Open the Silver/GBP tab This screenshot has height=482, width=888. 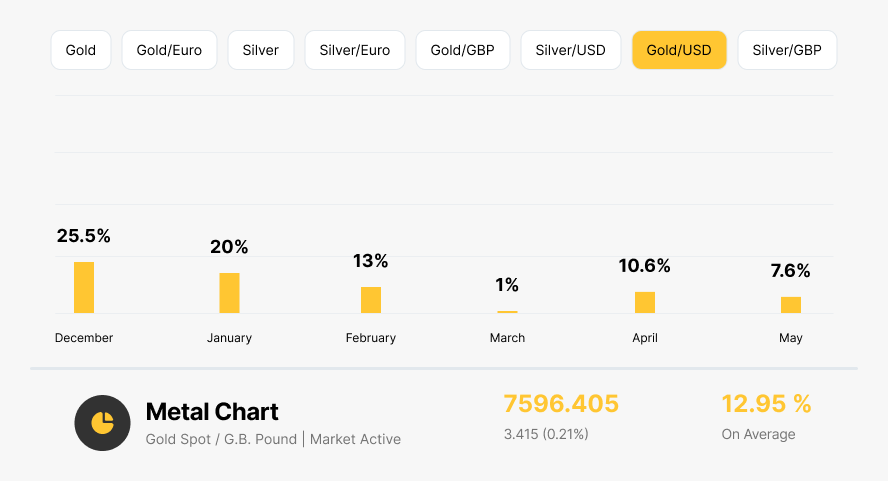[787, 50]
